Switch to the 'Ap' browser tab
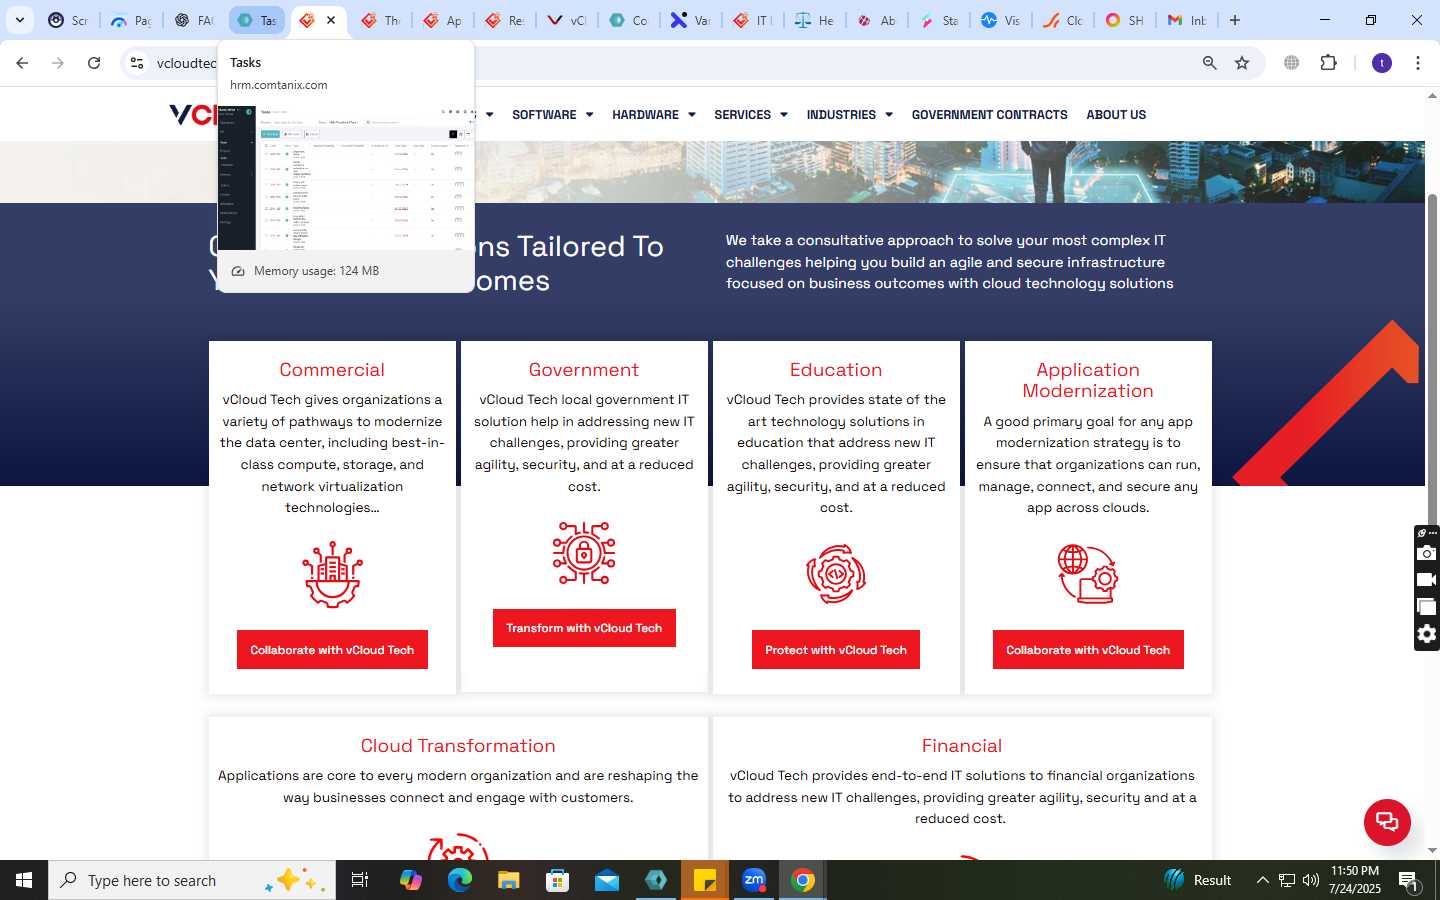Screen dimensions: 1440x900 [443, 20]
